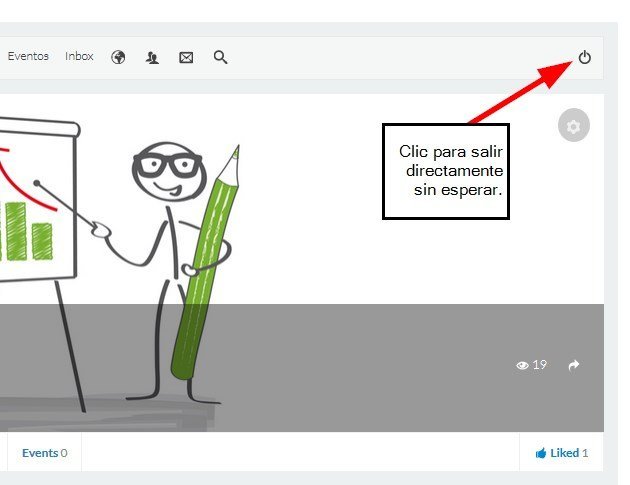Open the globe notifications icon
630x485 pixels.
(x=118, y=57)
